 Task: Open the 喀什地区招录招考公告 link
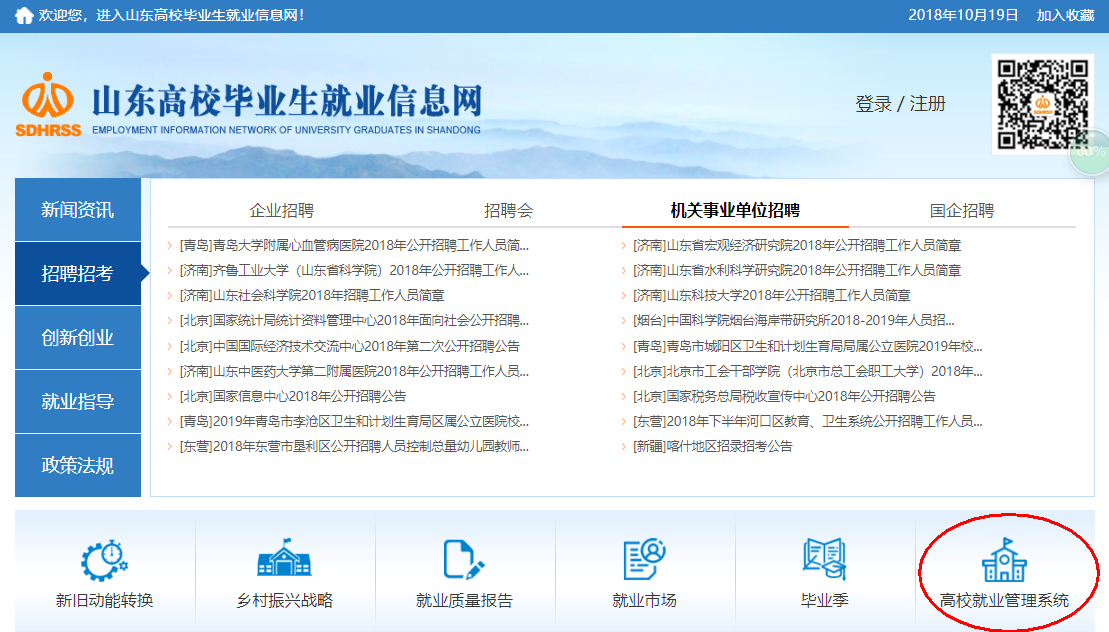(x=712, y=446)
